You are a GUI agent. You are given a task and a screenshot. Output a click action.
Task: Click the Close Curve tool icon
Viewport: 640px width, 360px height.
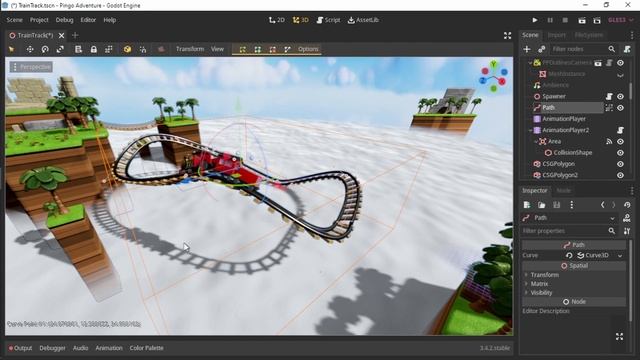tap(287, 49)
